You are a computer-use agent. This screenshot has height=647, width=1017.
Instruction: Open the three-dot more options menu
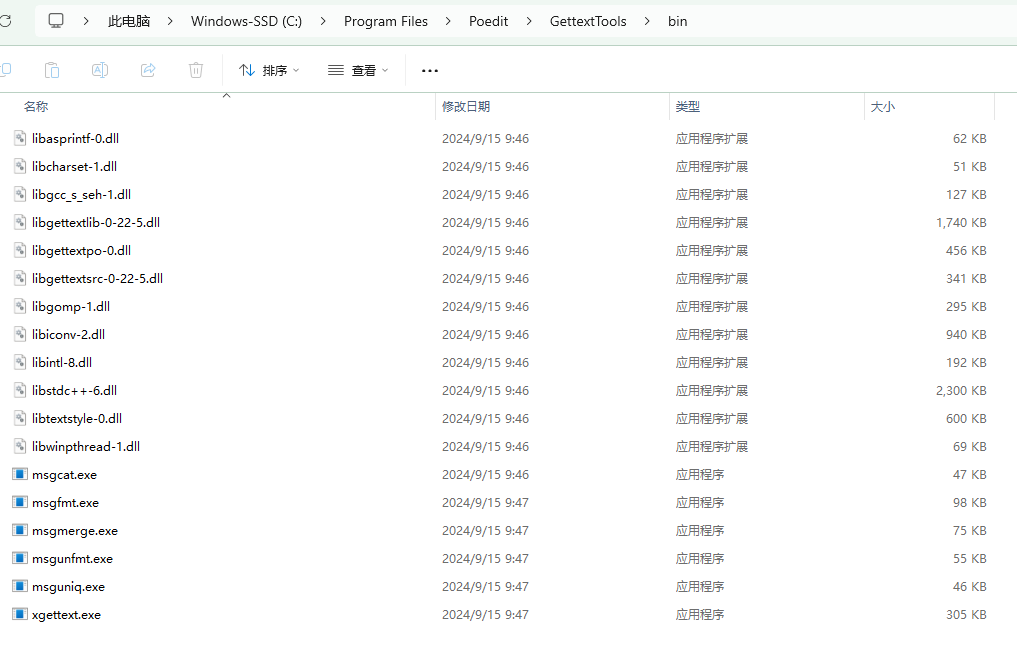pyautogui.click(x=430, y=70)
